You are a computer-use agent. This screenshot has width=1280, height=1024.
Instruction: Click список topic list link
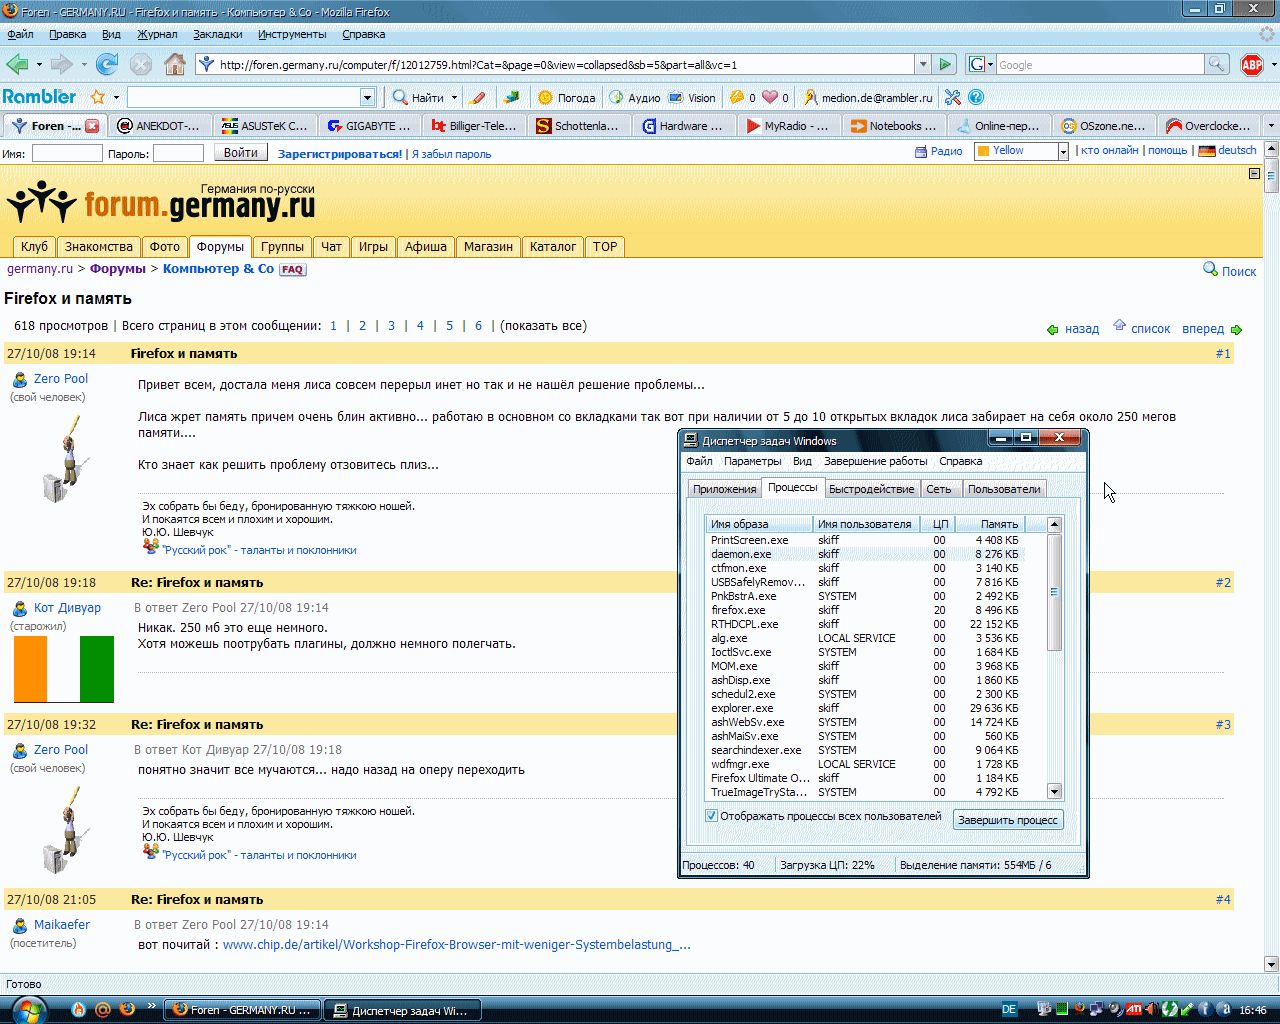1150,328
